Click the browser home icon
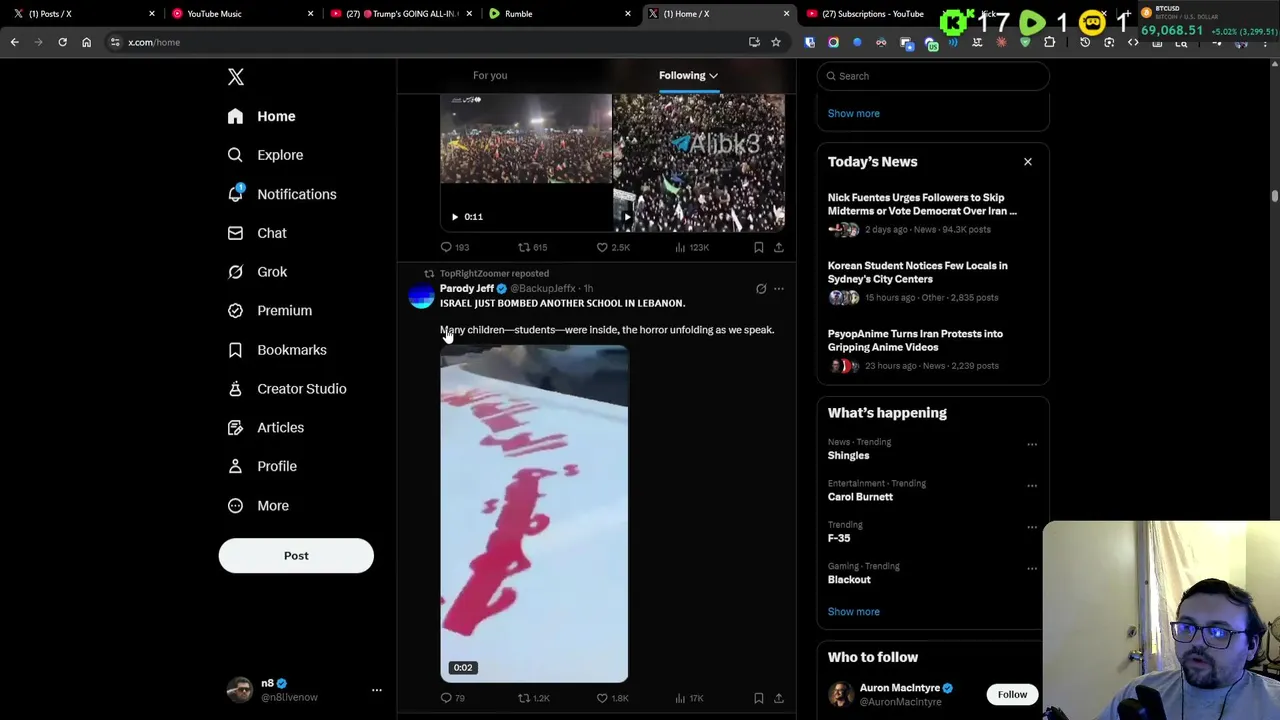This screenshot has width=1280, height=720. coord(86,42)
